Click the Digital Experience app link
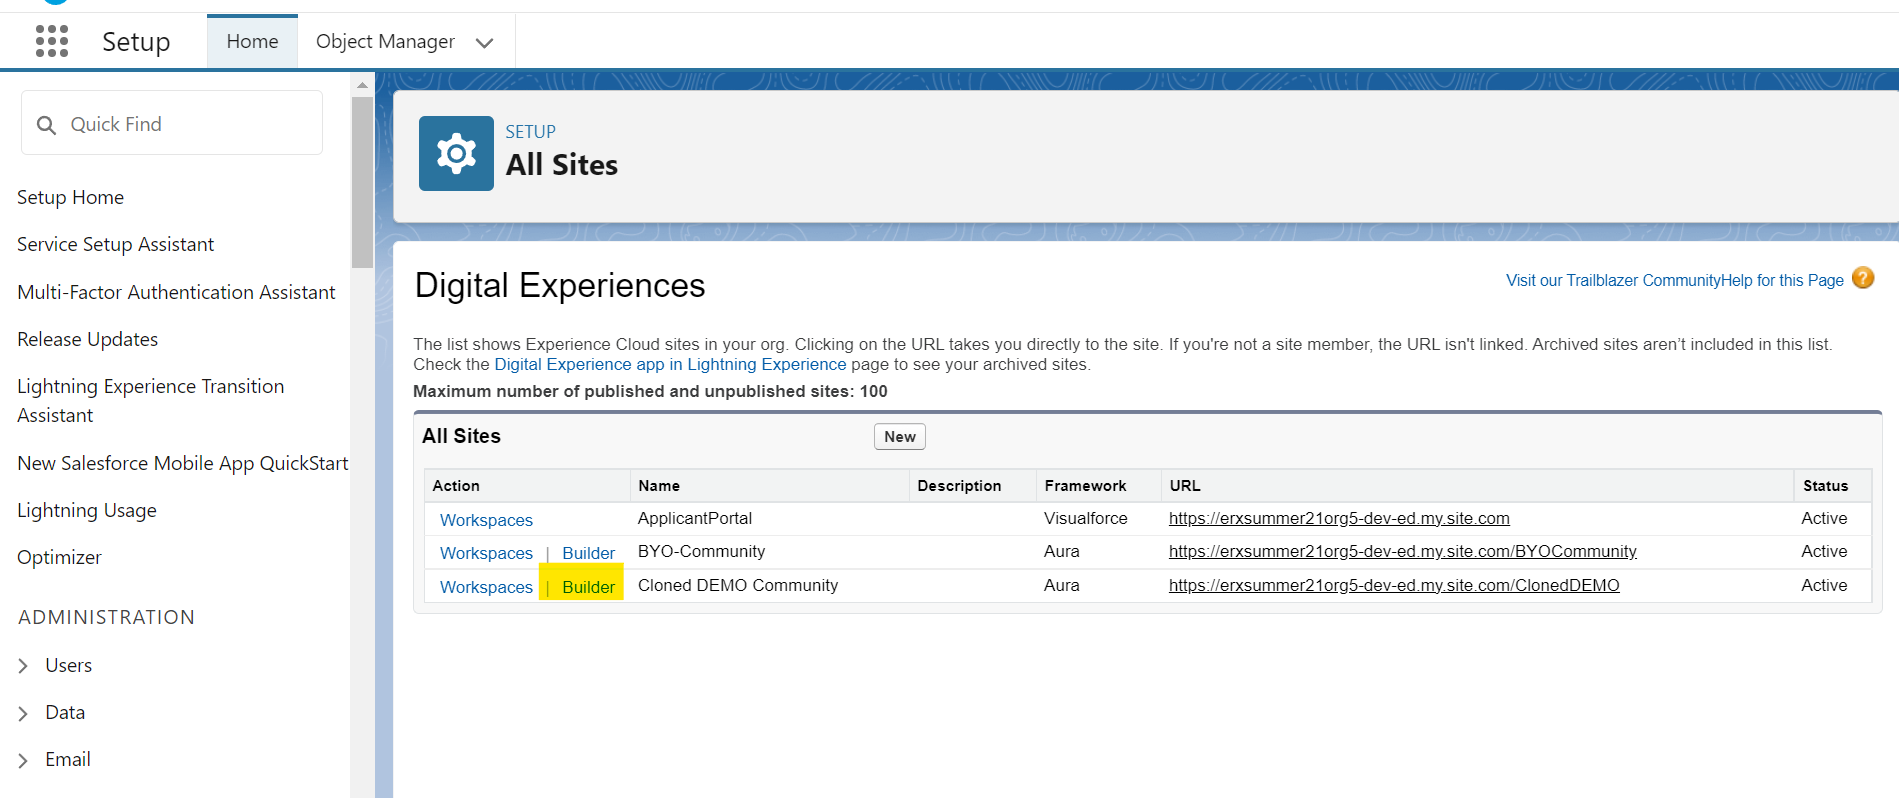The width and height of the screenshot is (1899, 798). 670,364
